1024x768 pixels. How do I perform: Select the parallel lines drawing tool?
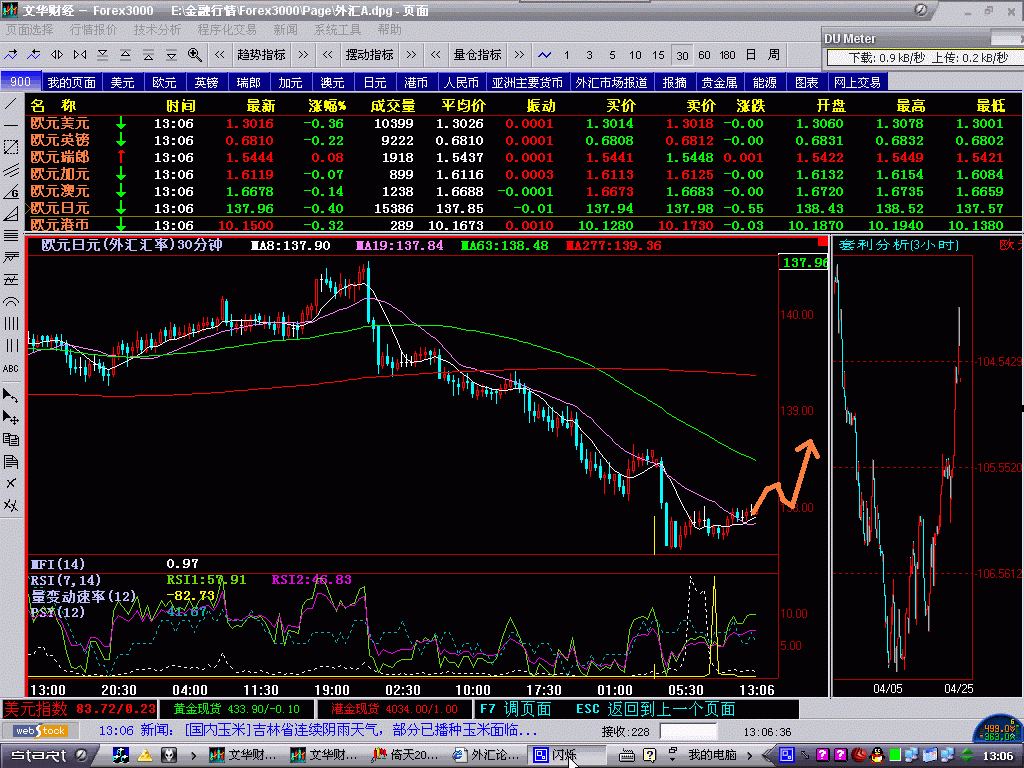[10, 170]
